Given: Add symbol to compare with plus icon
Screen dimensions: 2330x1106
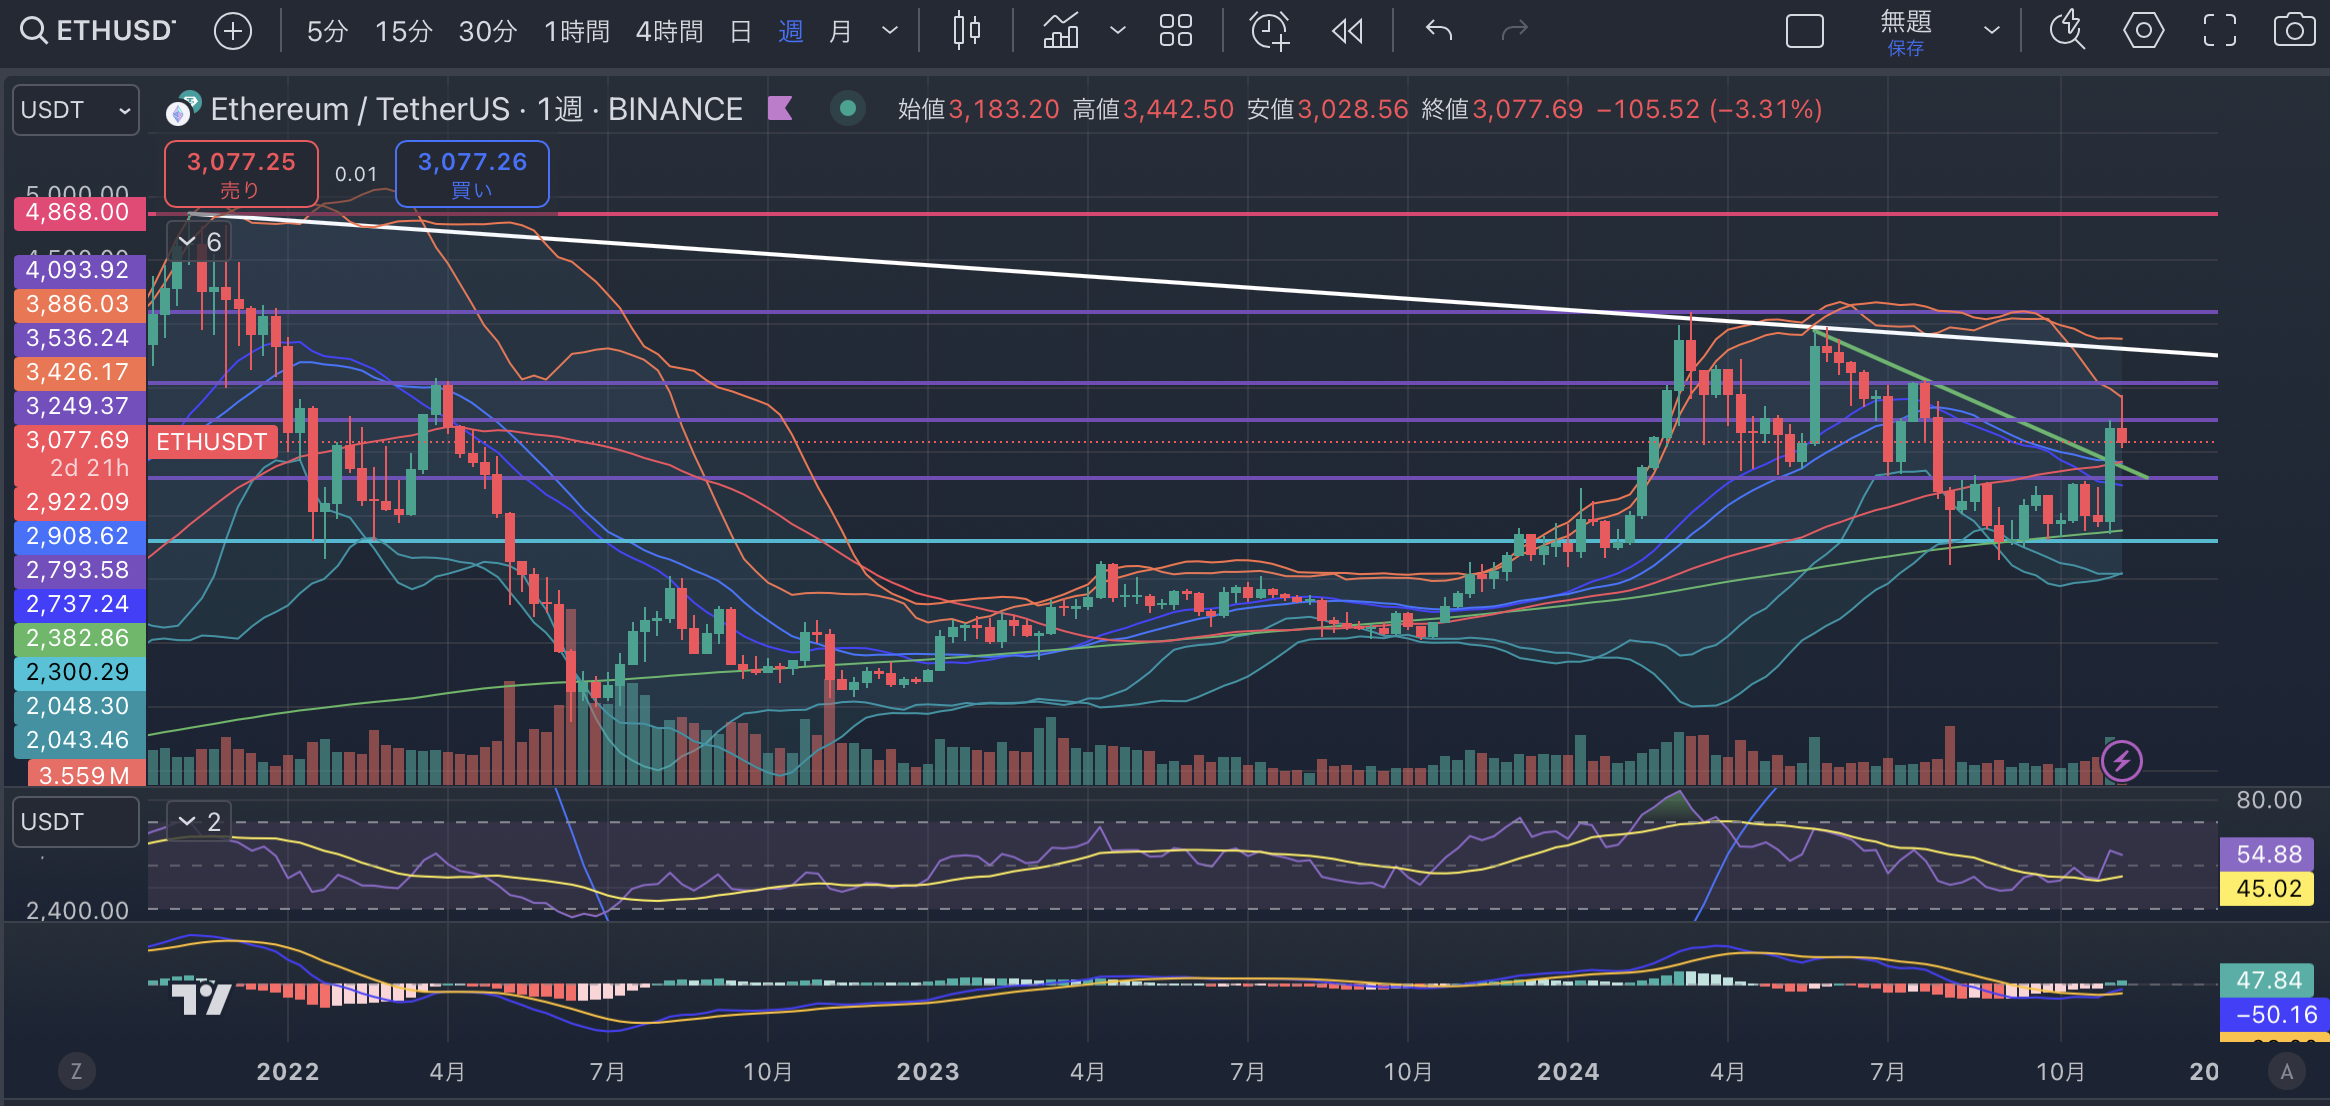Looking at the screenshot, I should pos(232,31).
